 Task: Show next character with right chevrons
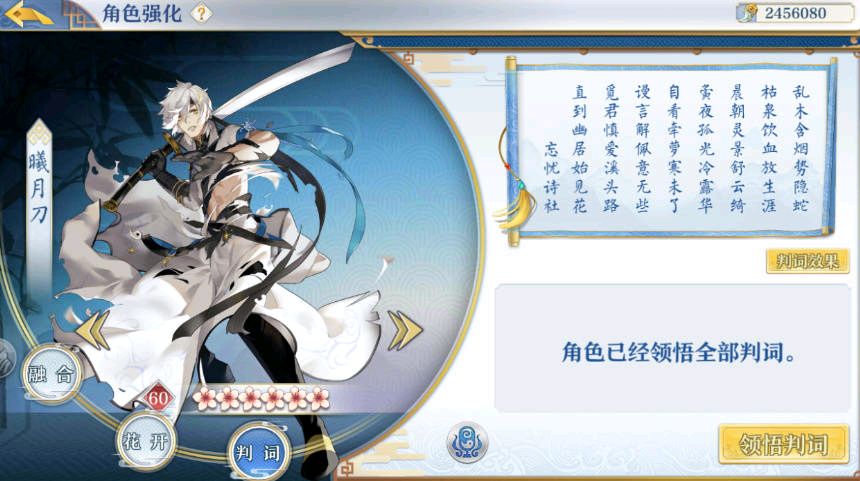(x=405, y=331)
